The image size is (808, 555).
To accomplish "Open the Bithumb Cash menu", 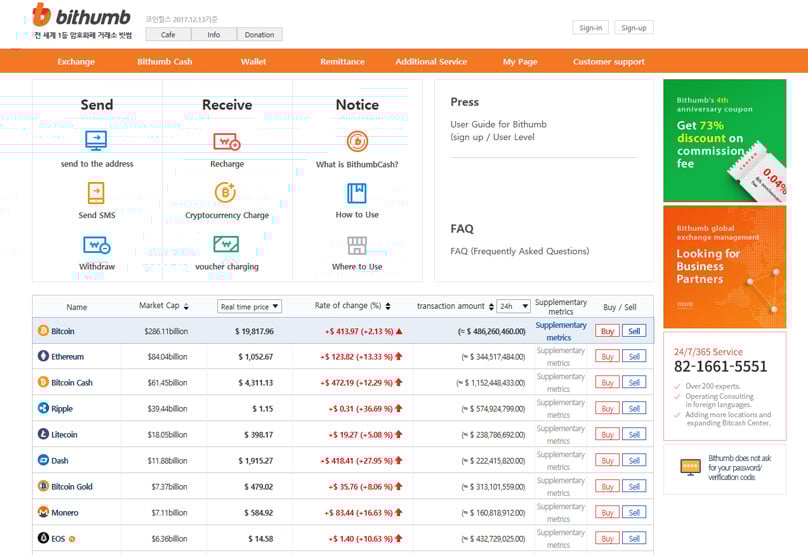I will pos(164,61).
